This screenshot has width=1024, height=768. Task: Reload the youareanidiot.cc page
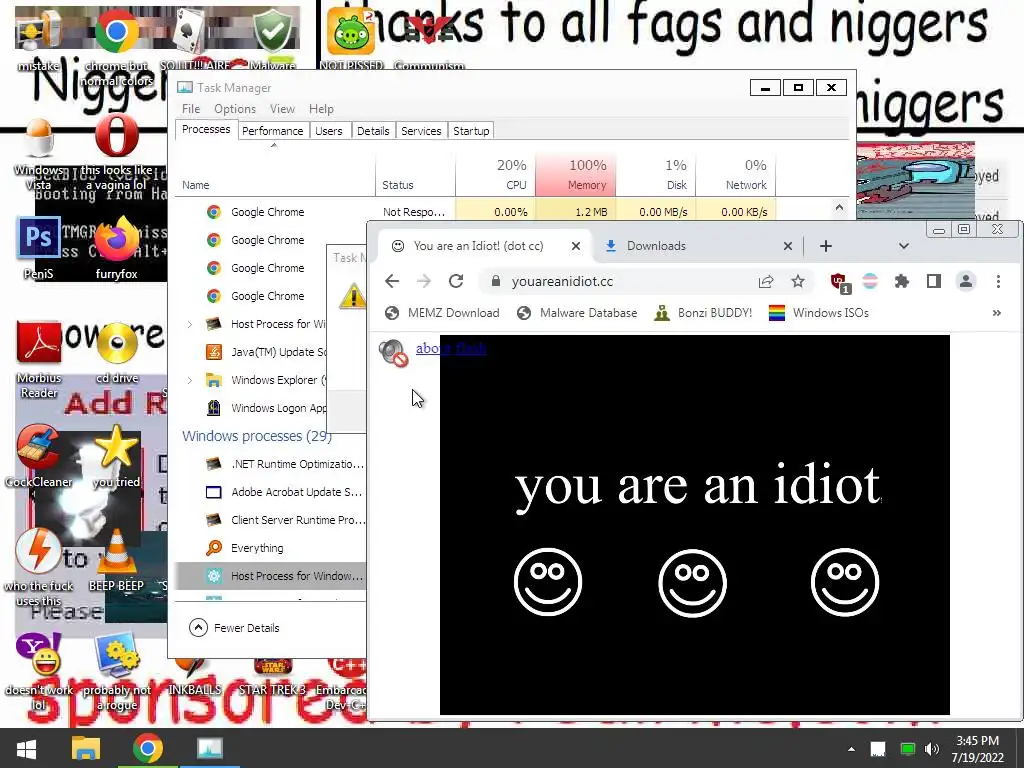coord(456,281)
